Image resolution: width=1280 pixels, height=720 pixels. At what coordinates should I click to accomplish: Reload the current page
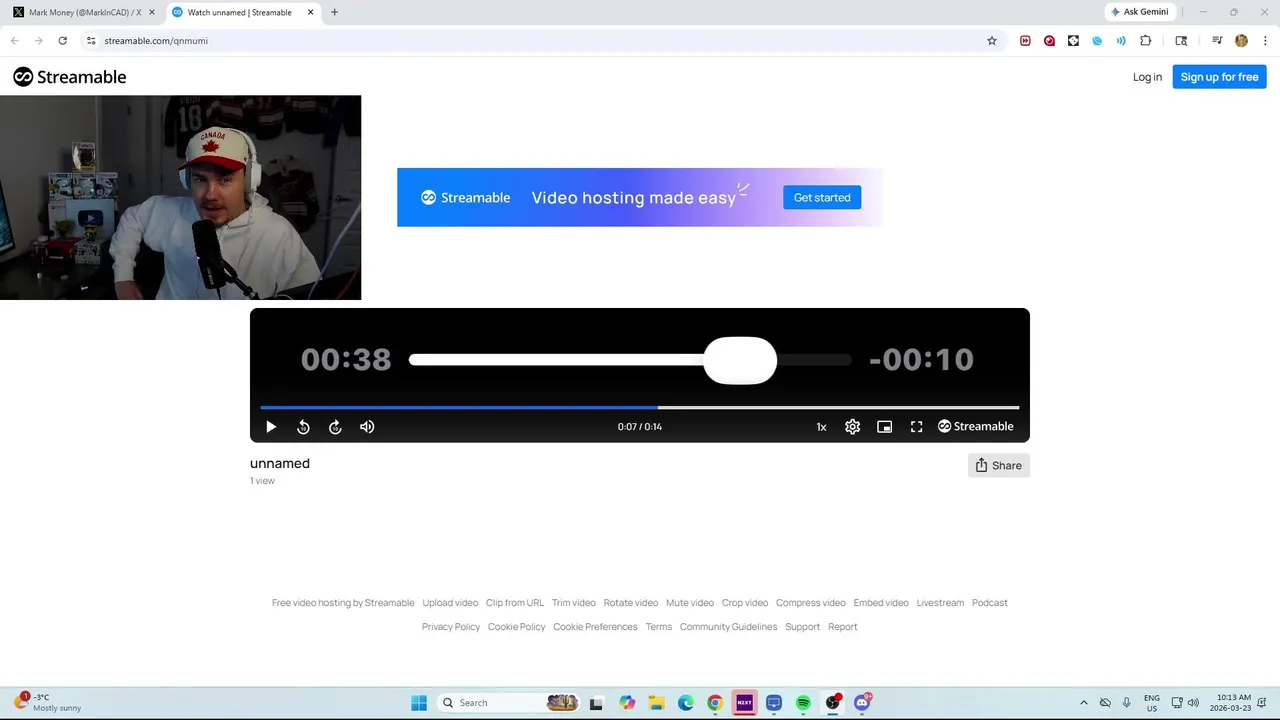[x=62, y=41]
